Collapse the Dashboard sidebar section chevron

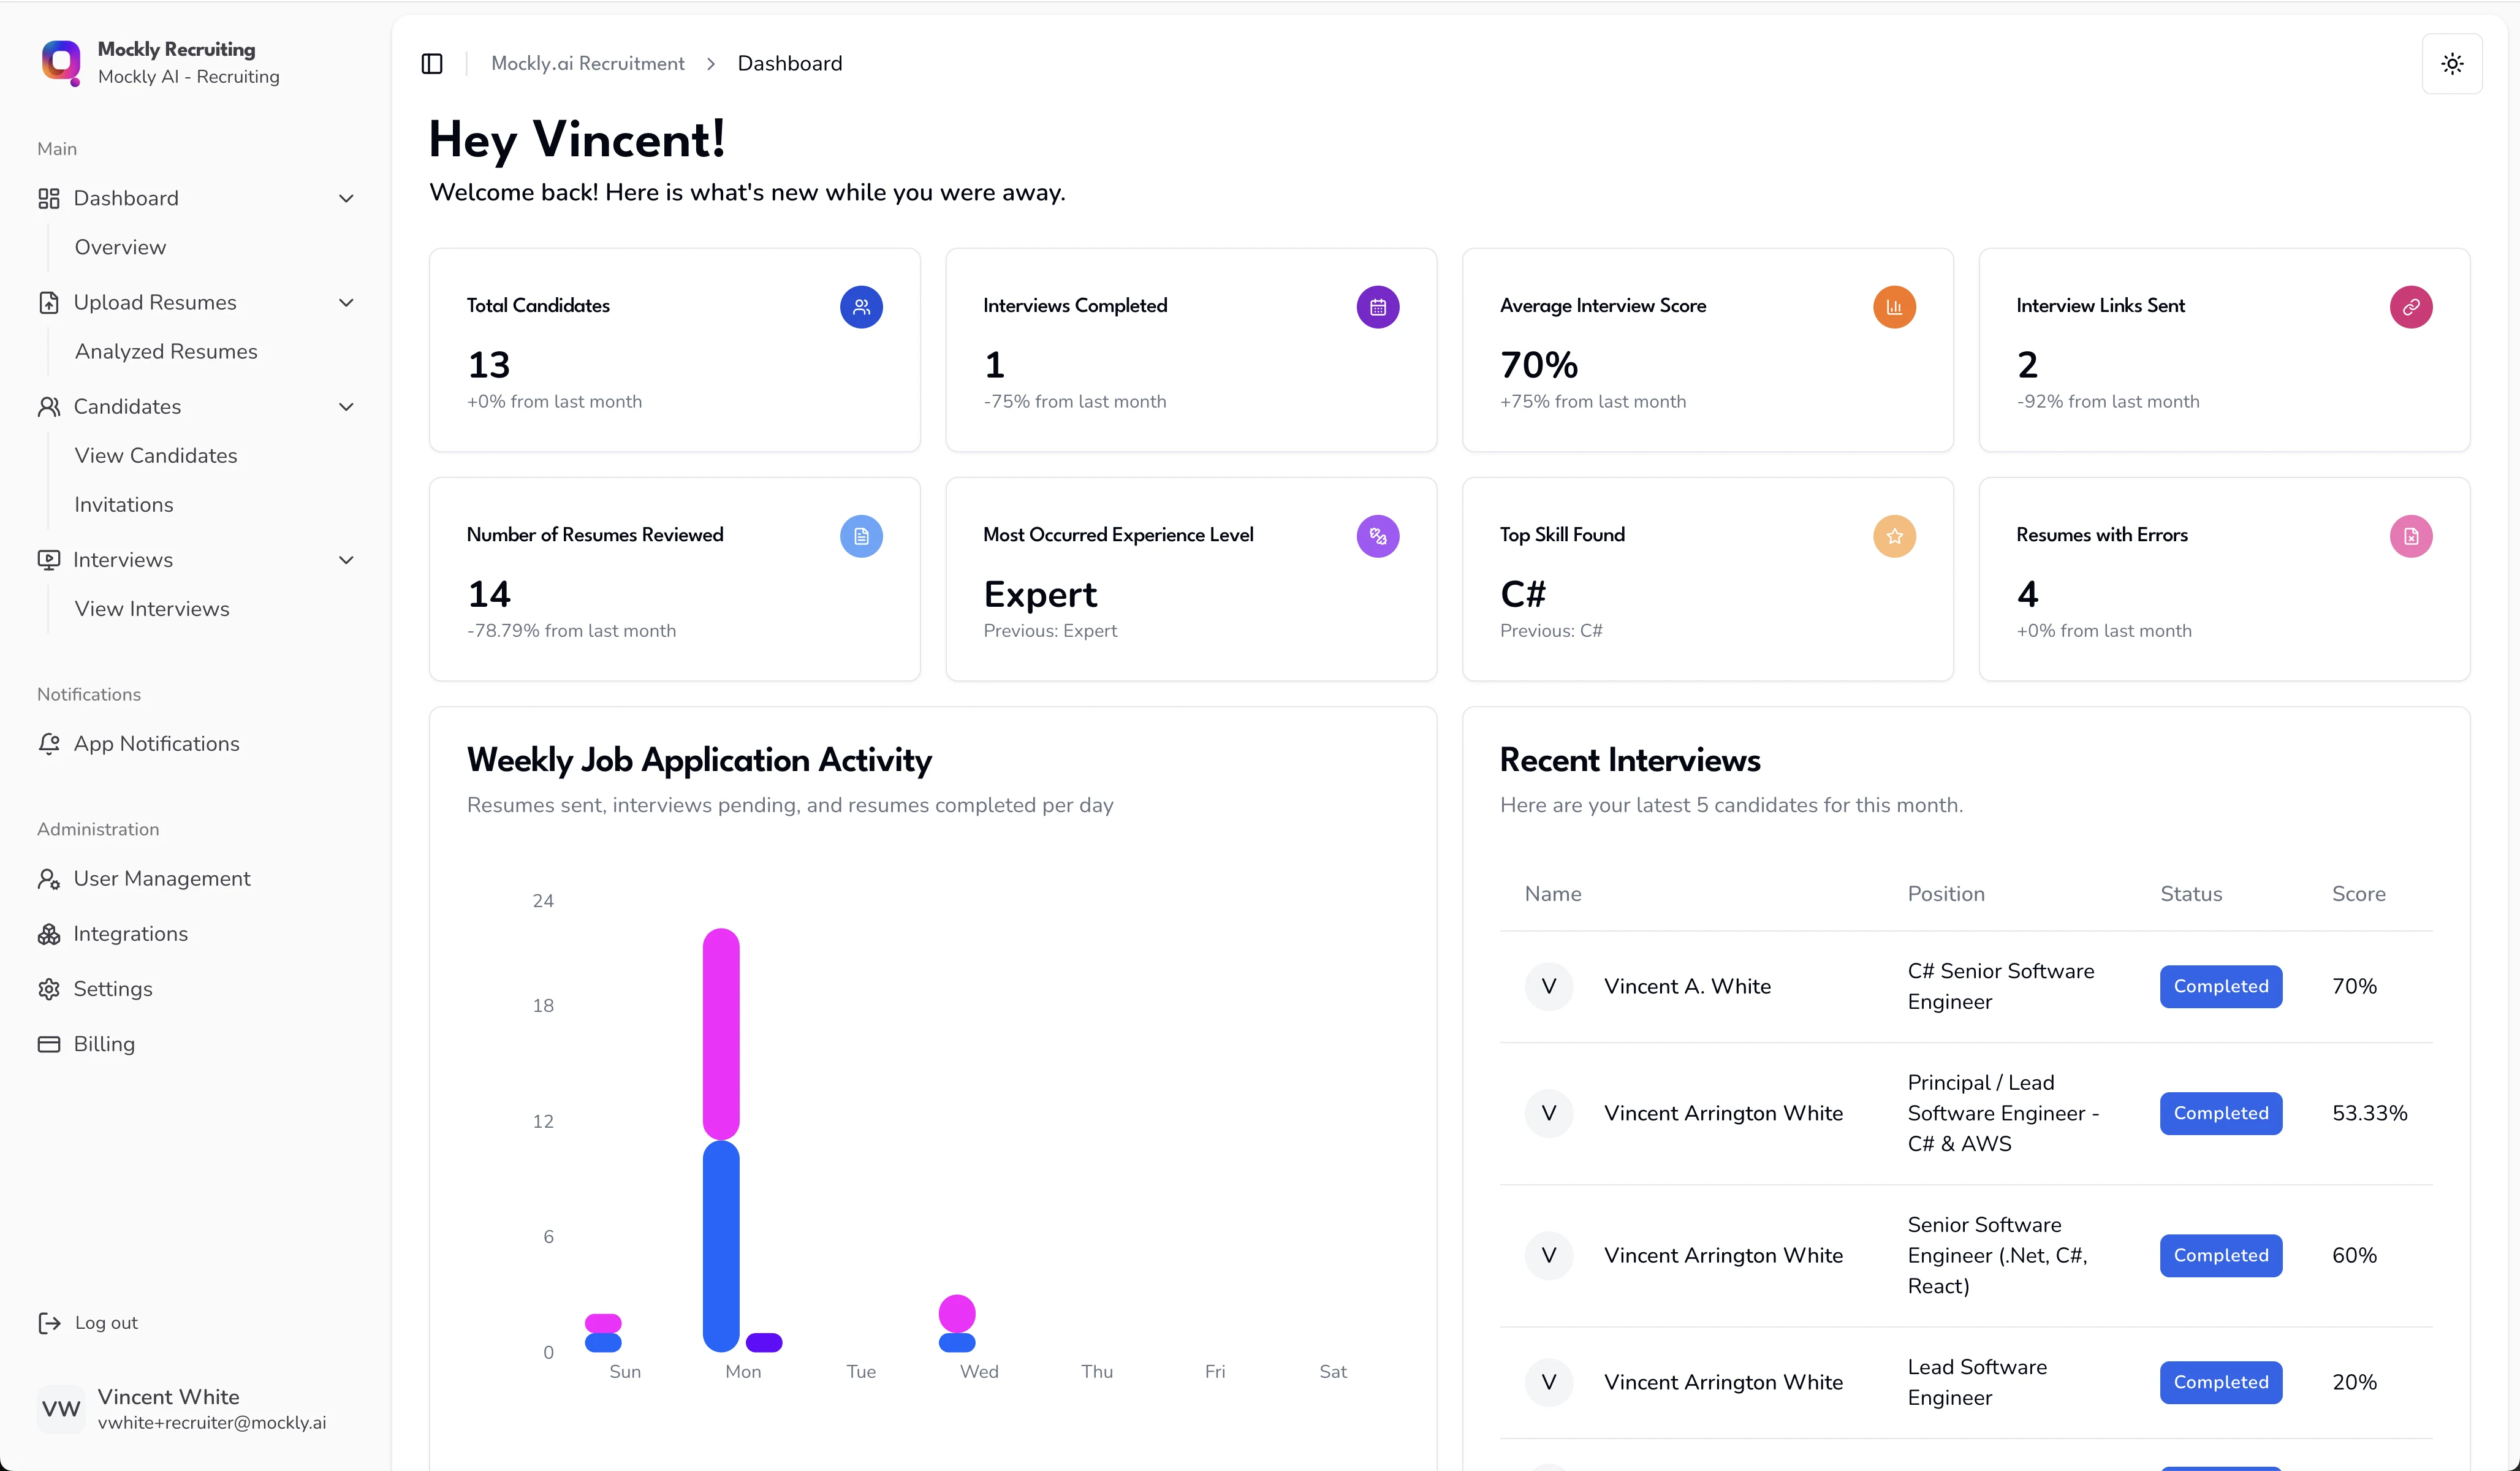(x=346, y=198)
